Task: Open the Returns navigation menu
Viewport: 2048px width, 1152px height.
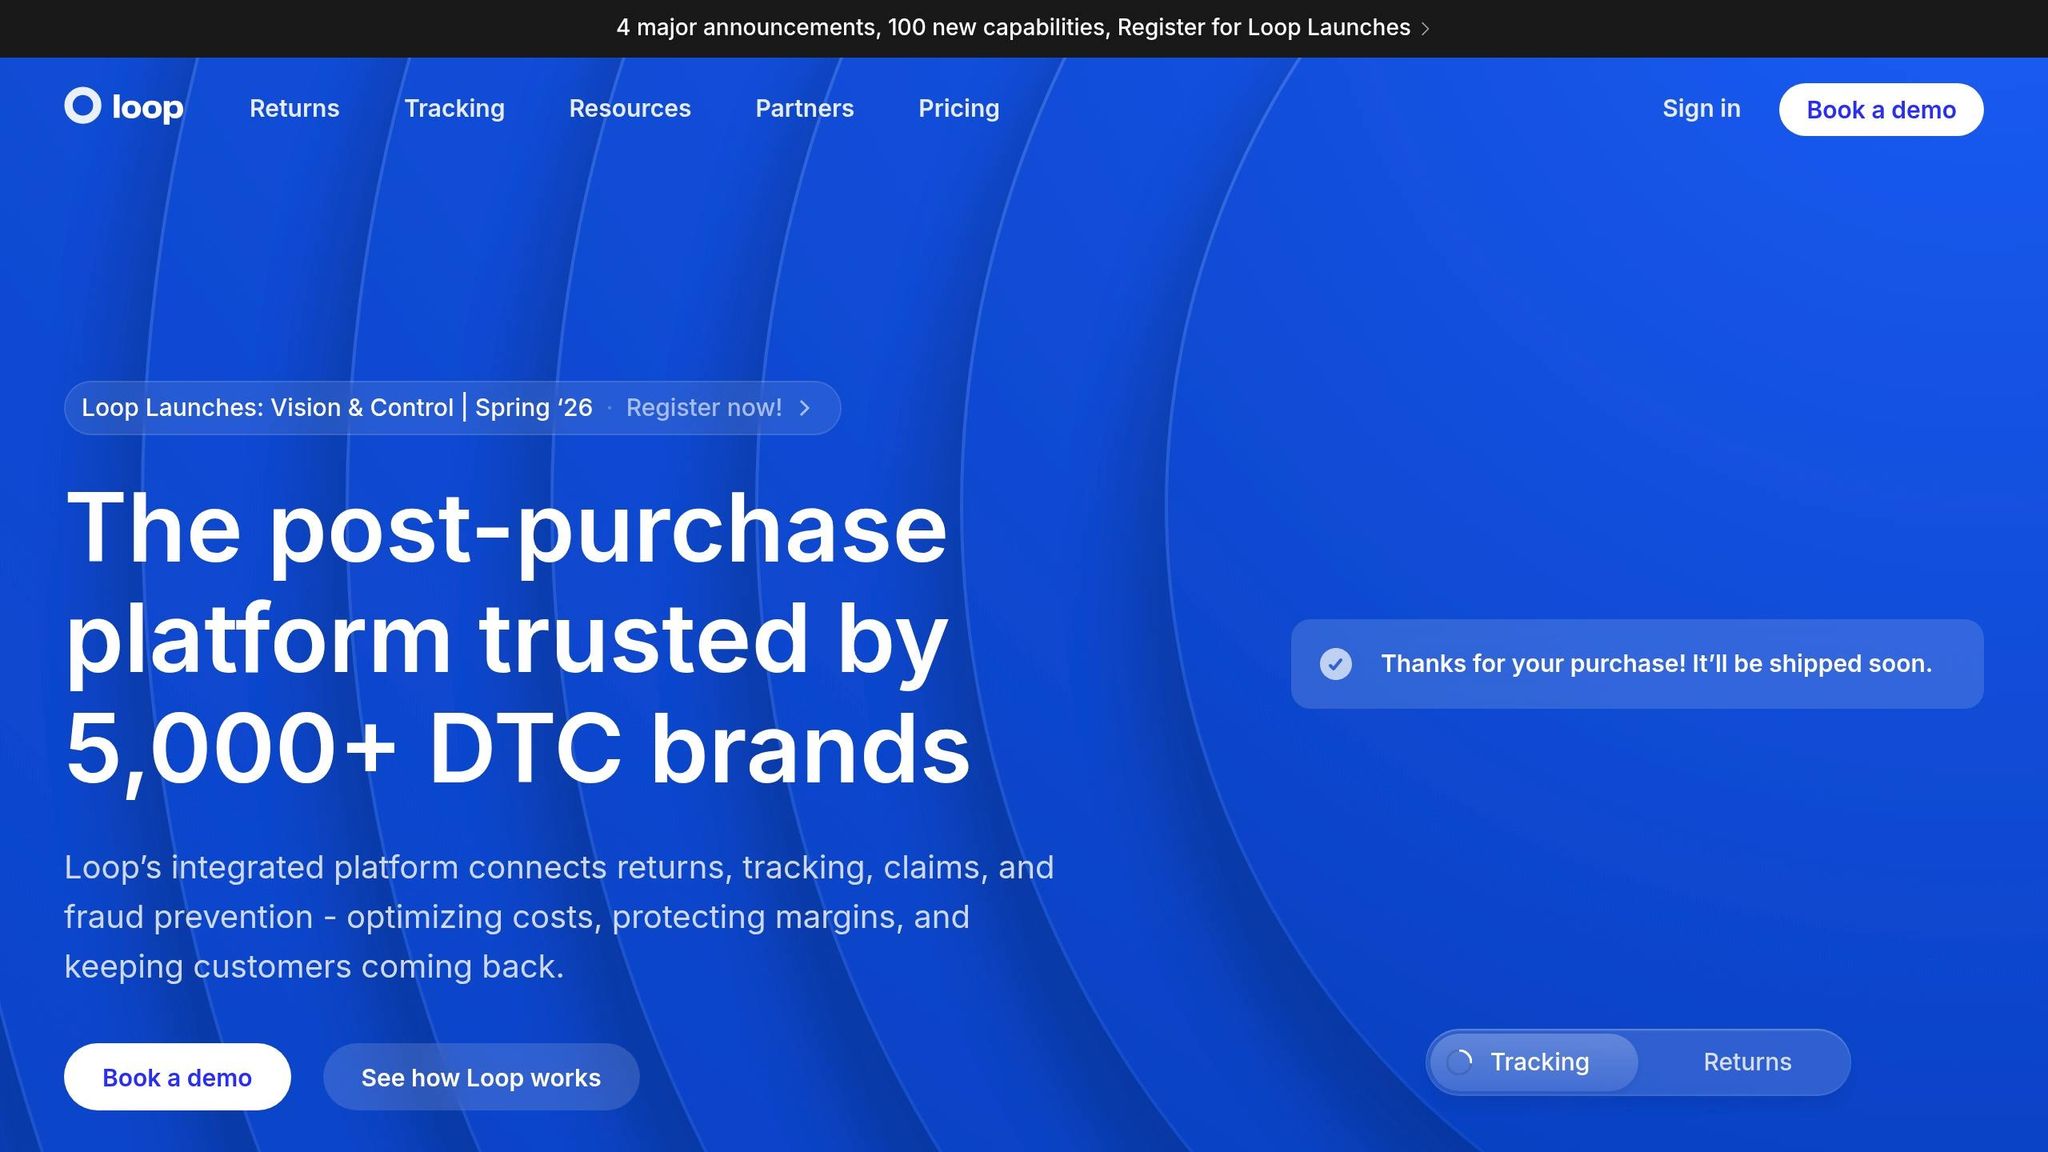Action: point(294,108)
